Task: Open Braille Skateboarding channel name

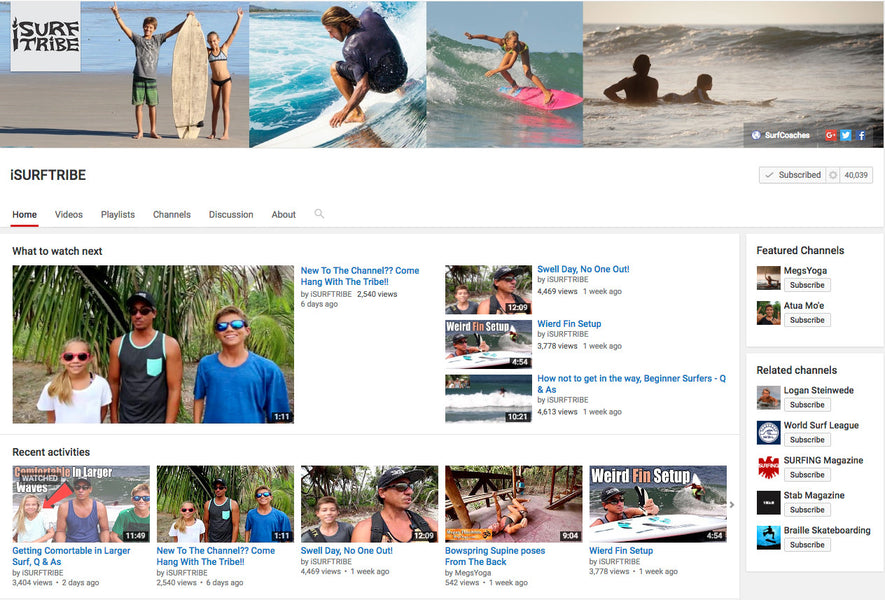Action: [827, 530]
